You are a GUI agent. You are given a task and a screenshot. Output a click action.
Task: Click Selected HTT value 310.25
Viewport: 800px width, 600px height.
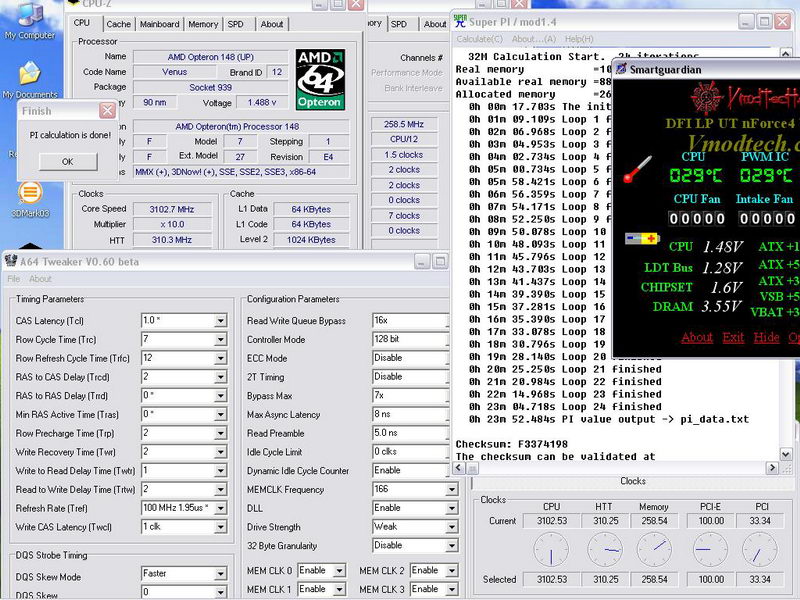click(x=605, y=580)
